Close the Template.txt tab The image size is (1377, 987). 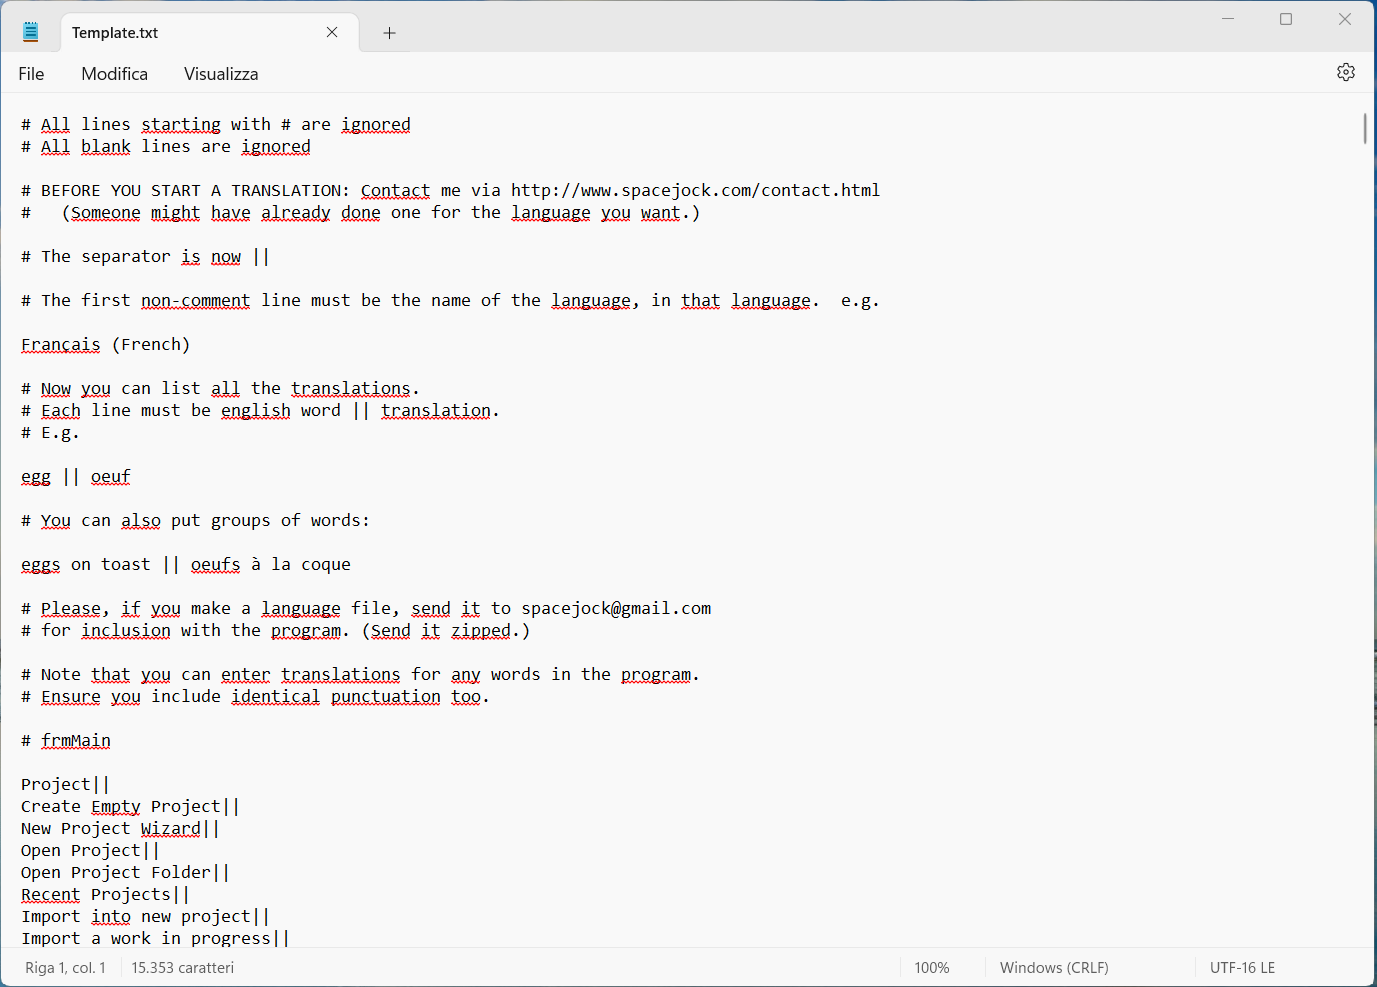(x=331, y=32)
